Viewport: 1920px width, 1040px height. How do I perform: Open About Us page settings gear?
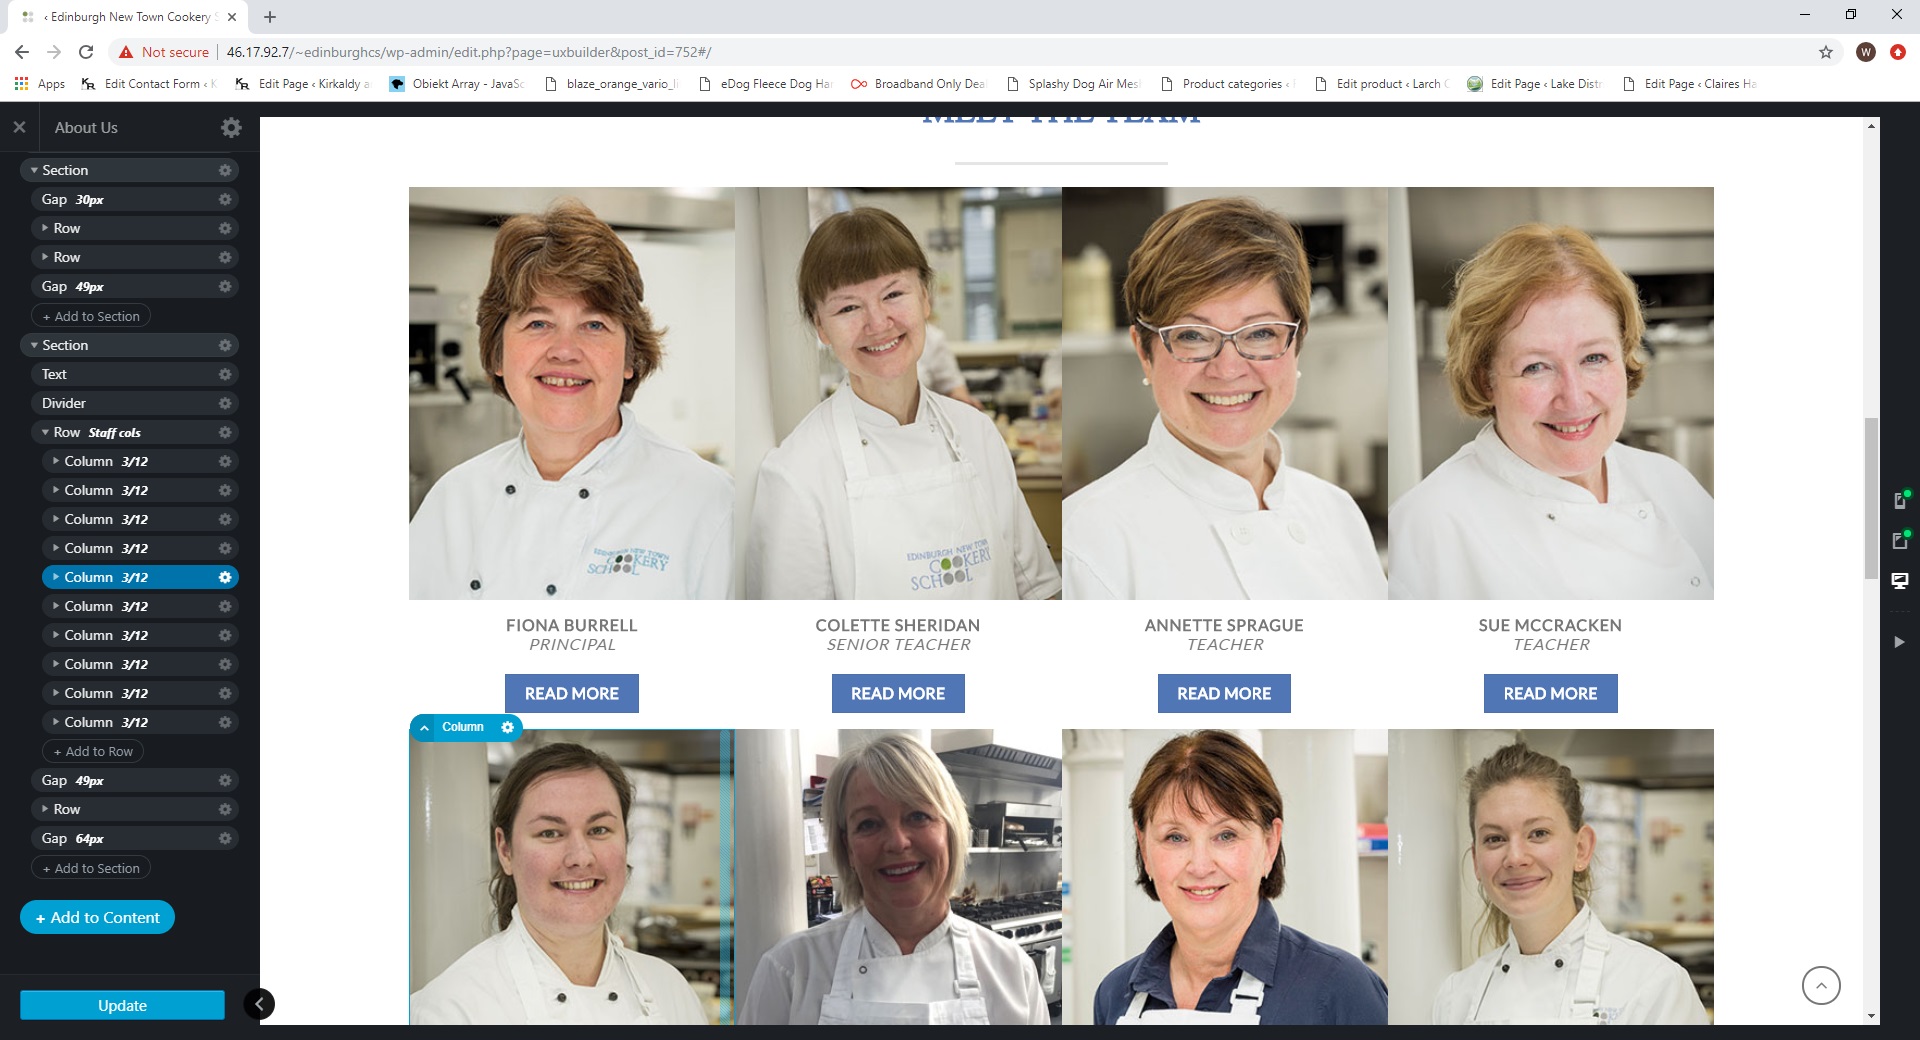(x=231, y=128)
